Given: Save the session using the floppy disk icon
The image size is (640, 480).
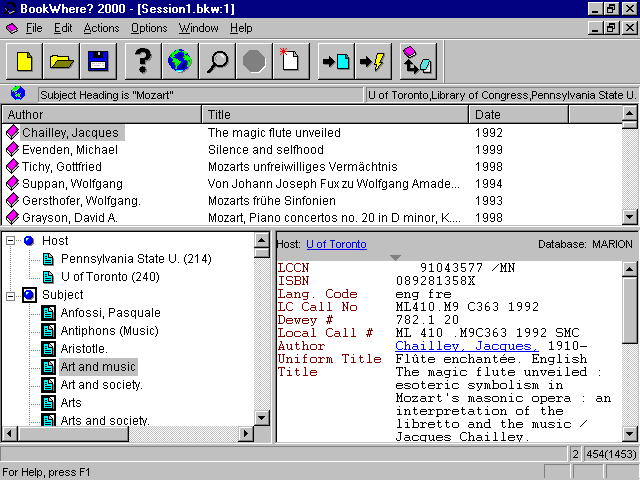Looking at the screenshot, I should (x=98, y=62).
